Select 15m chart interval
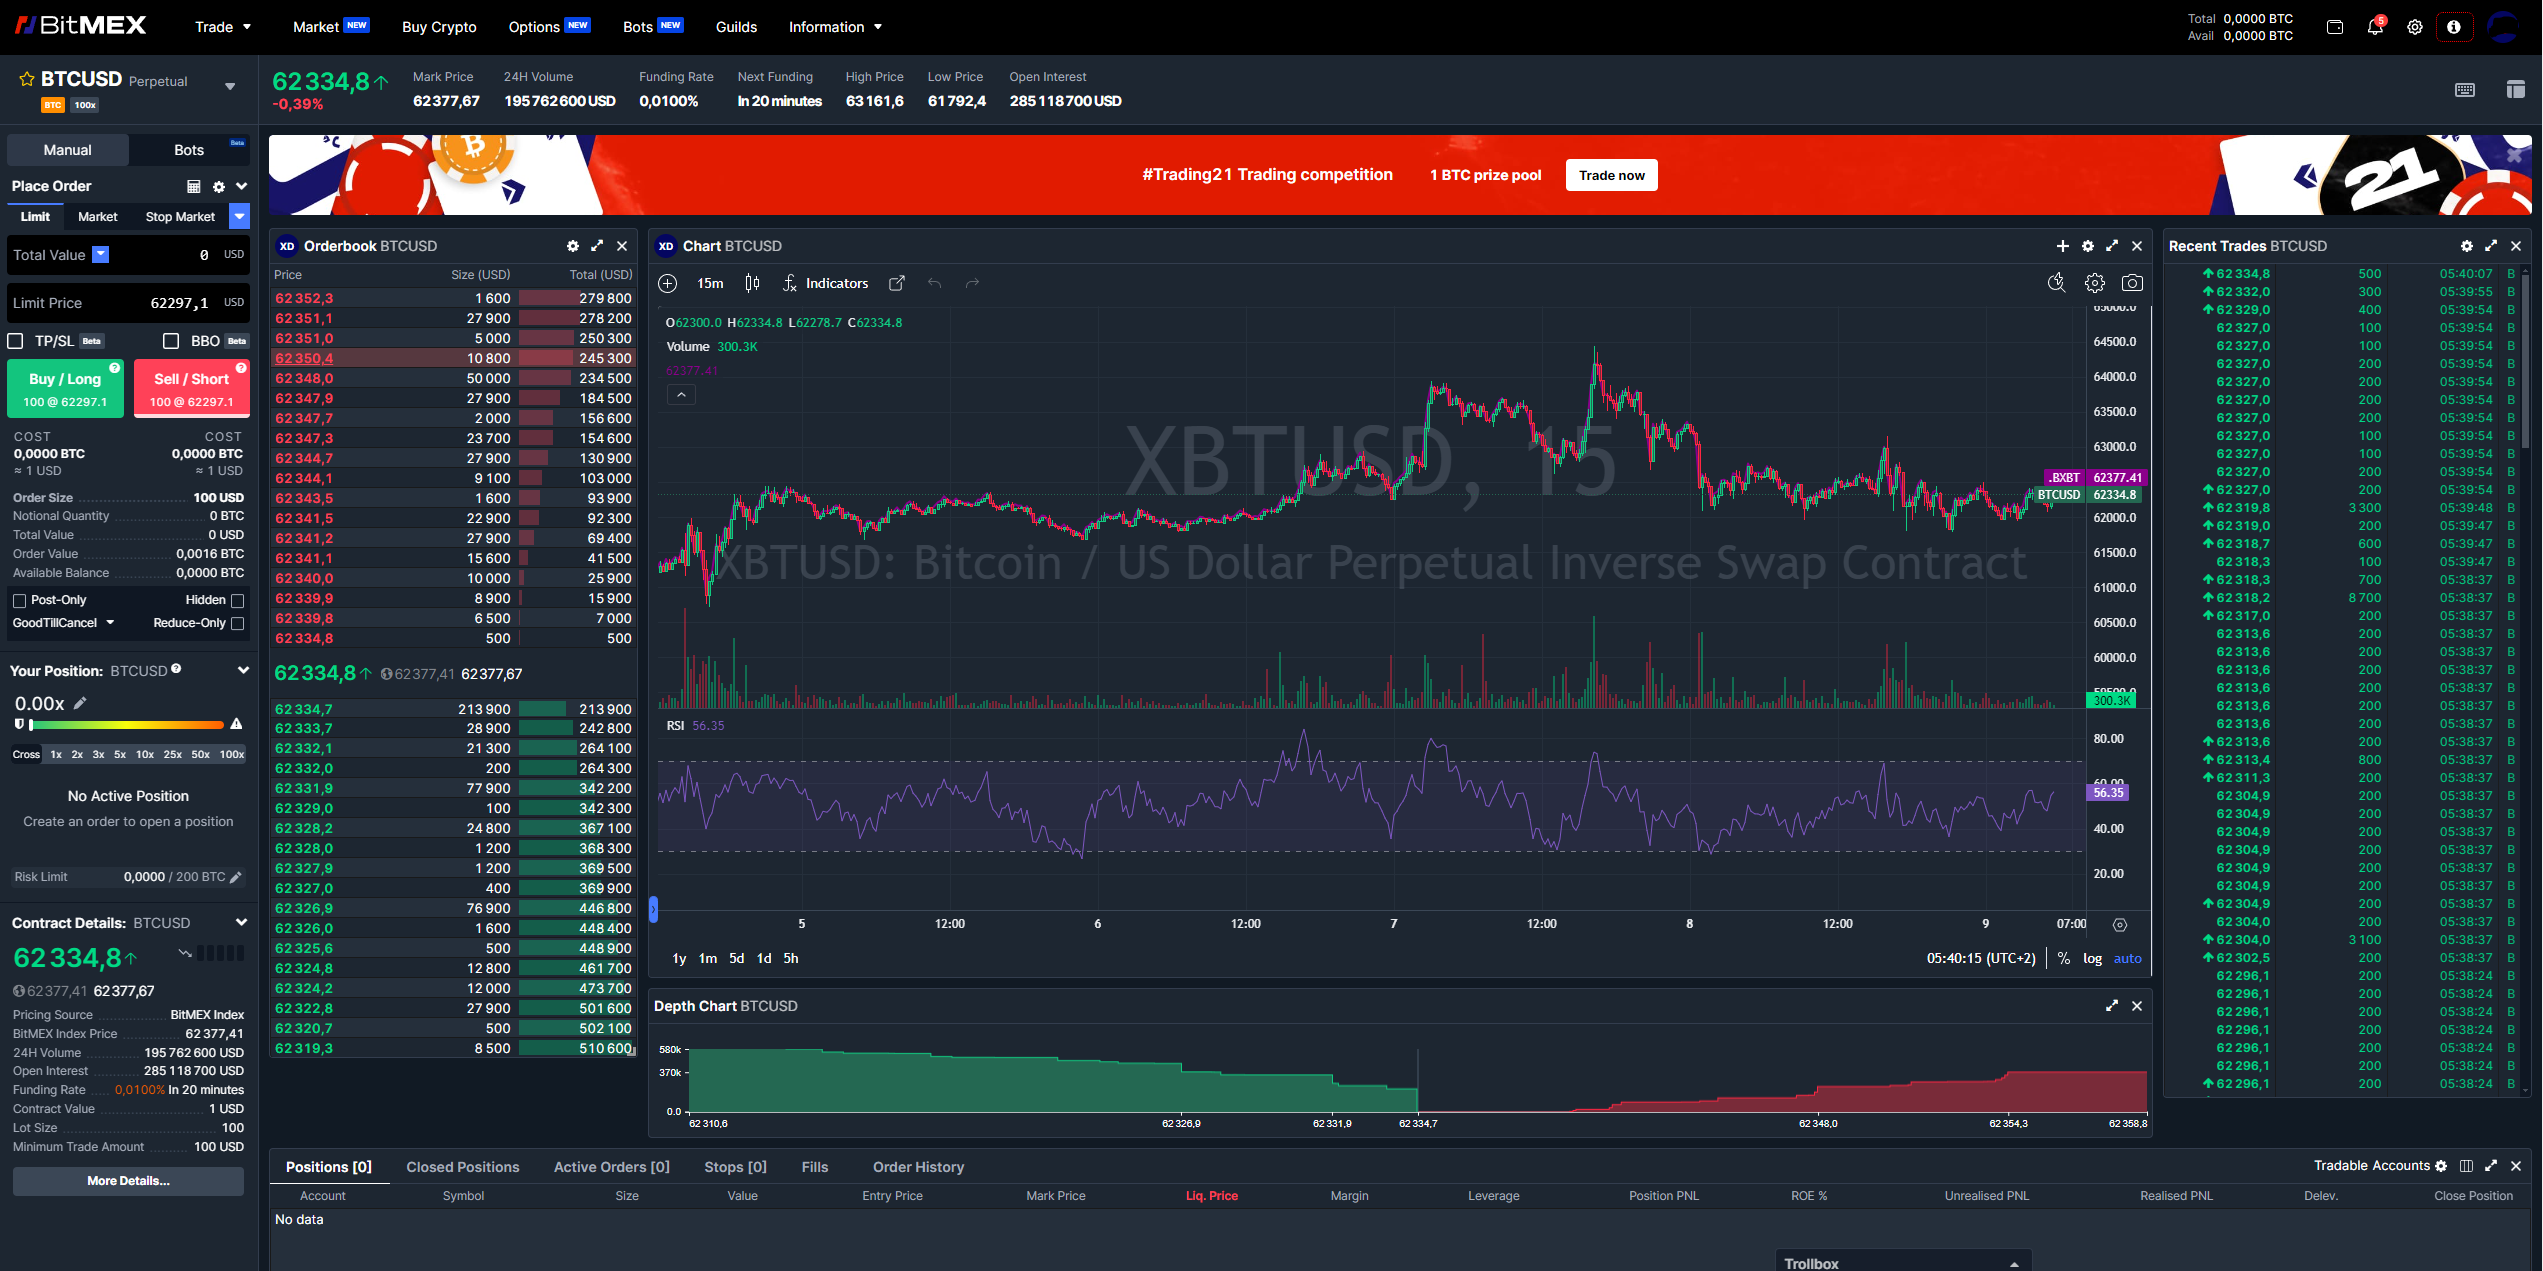 point(710,283)
